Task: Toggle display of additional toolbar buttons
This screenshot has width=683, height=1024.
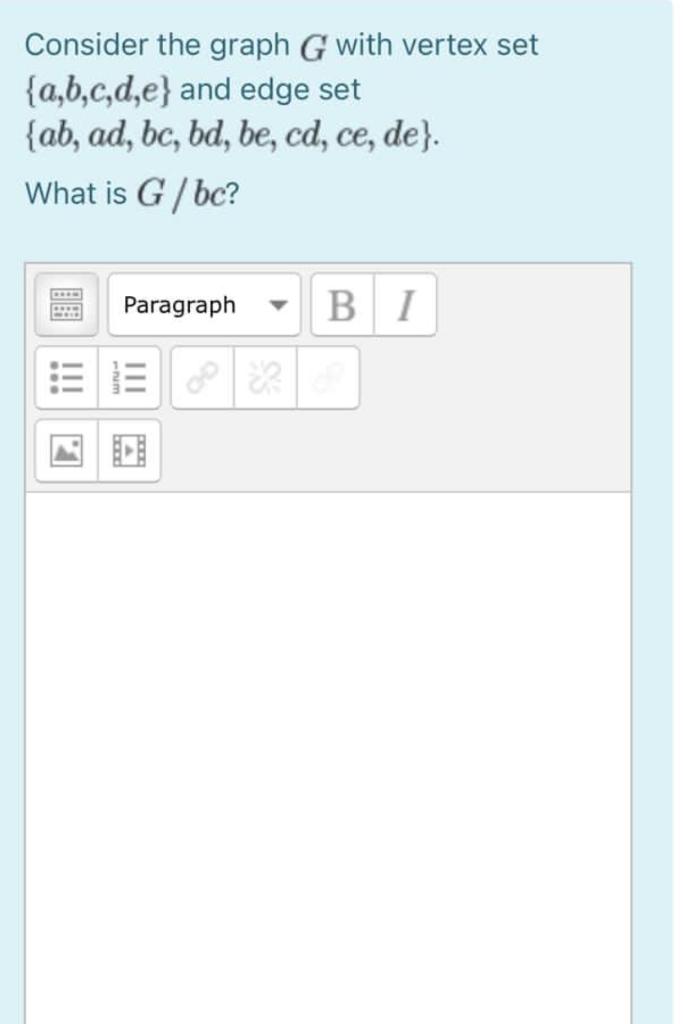Action: tap(65, 305)
